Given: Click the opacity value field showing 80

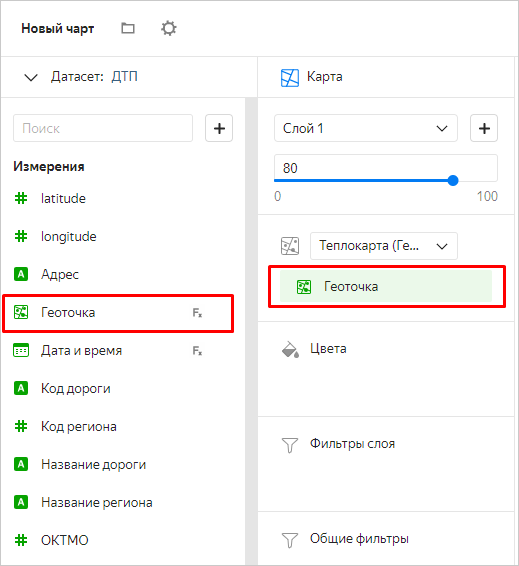Looking at the screenshot, I should pyautogui.click(x=386, y=168).
